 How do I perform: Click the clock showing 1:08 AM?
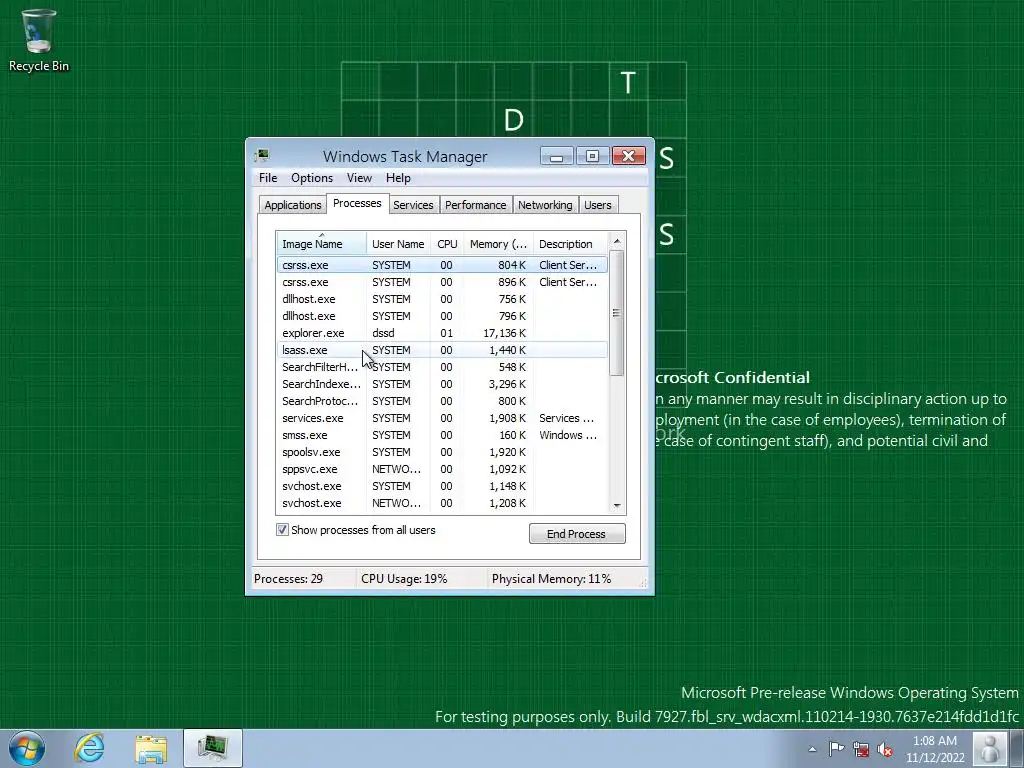(x=935, y=749)
